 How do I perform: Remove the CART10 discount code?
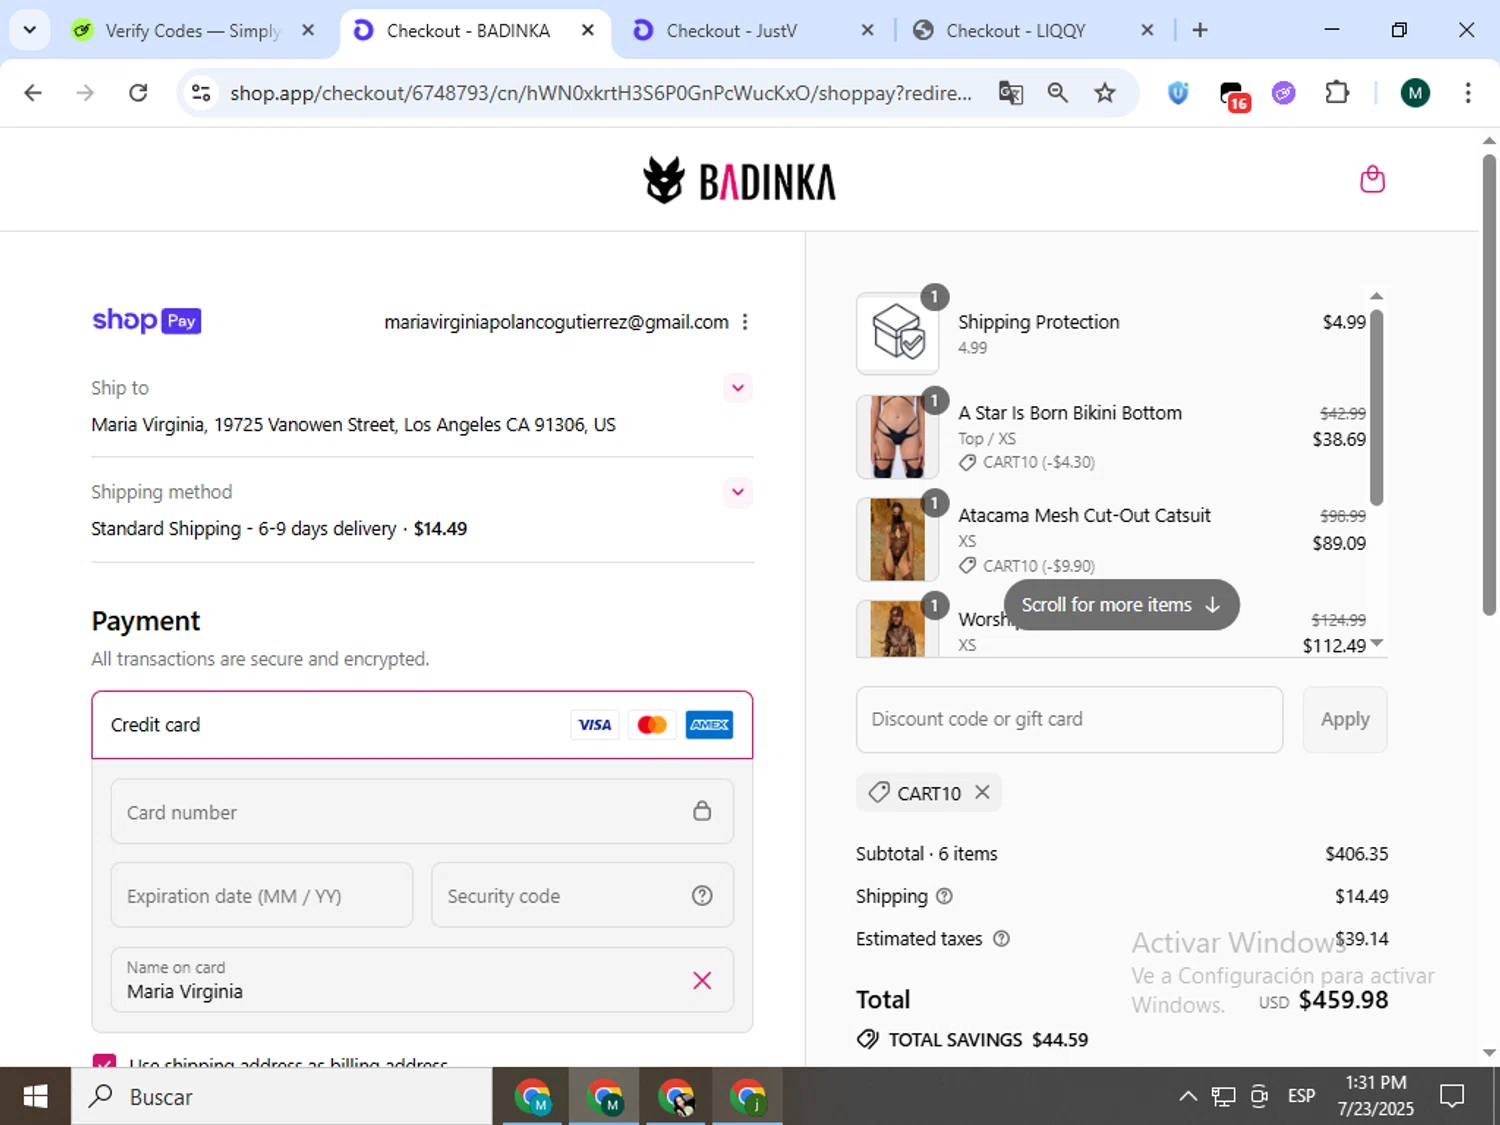(982, 792)
